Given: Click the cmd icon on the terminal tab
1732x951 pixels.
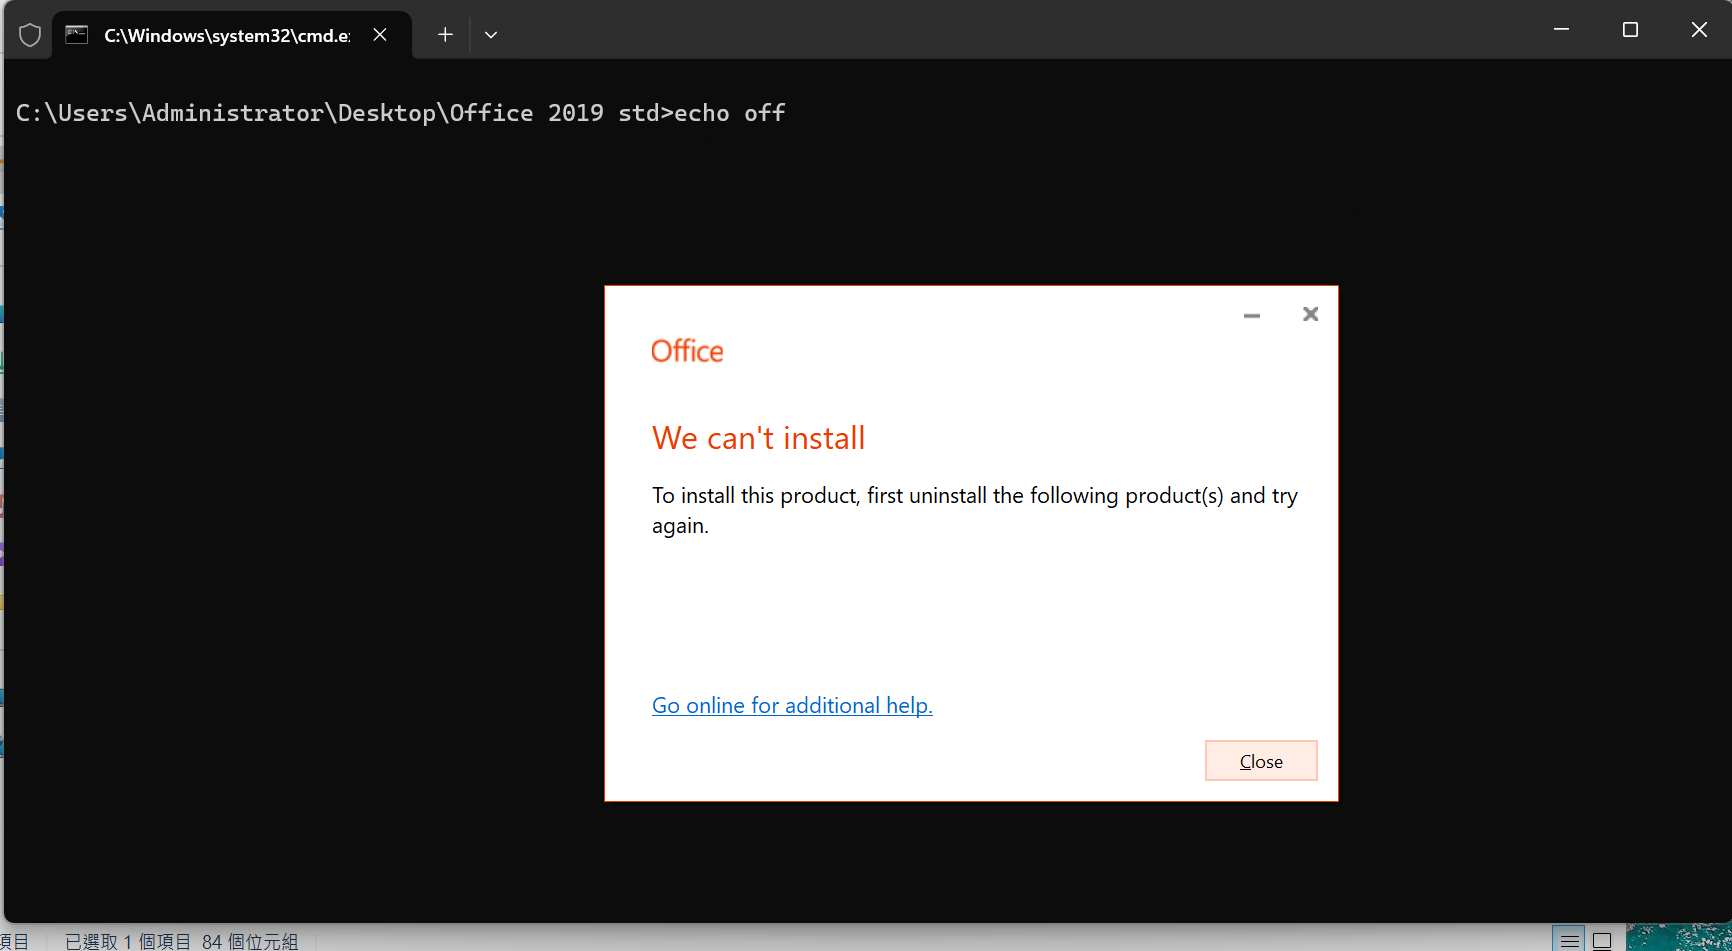Looking at the screenshot, I should [x=77, y=35].
